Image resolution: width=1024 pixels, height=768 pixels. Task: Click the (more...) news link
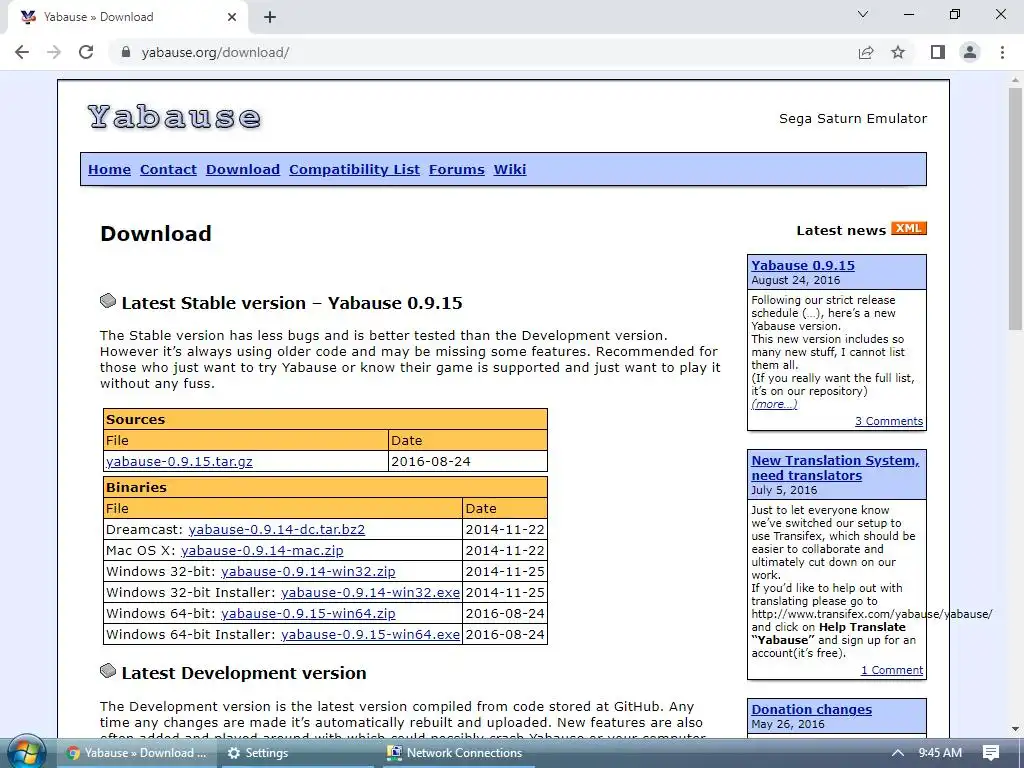(774, 404)
